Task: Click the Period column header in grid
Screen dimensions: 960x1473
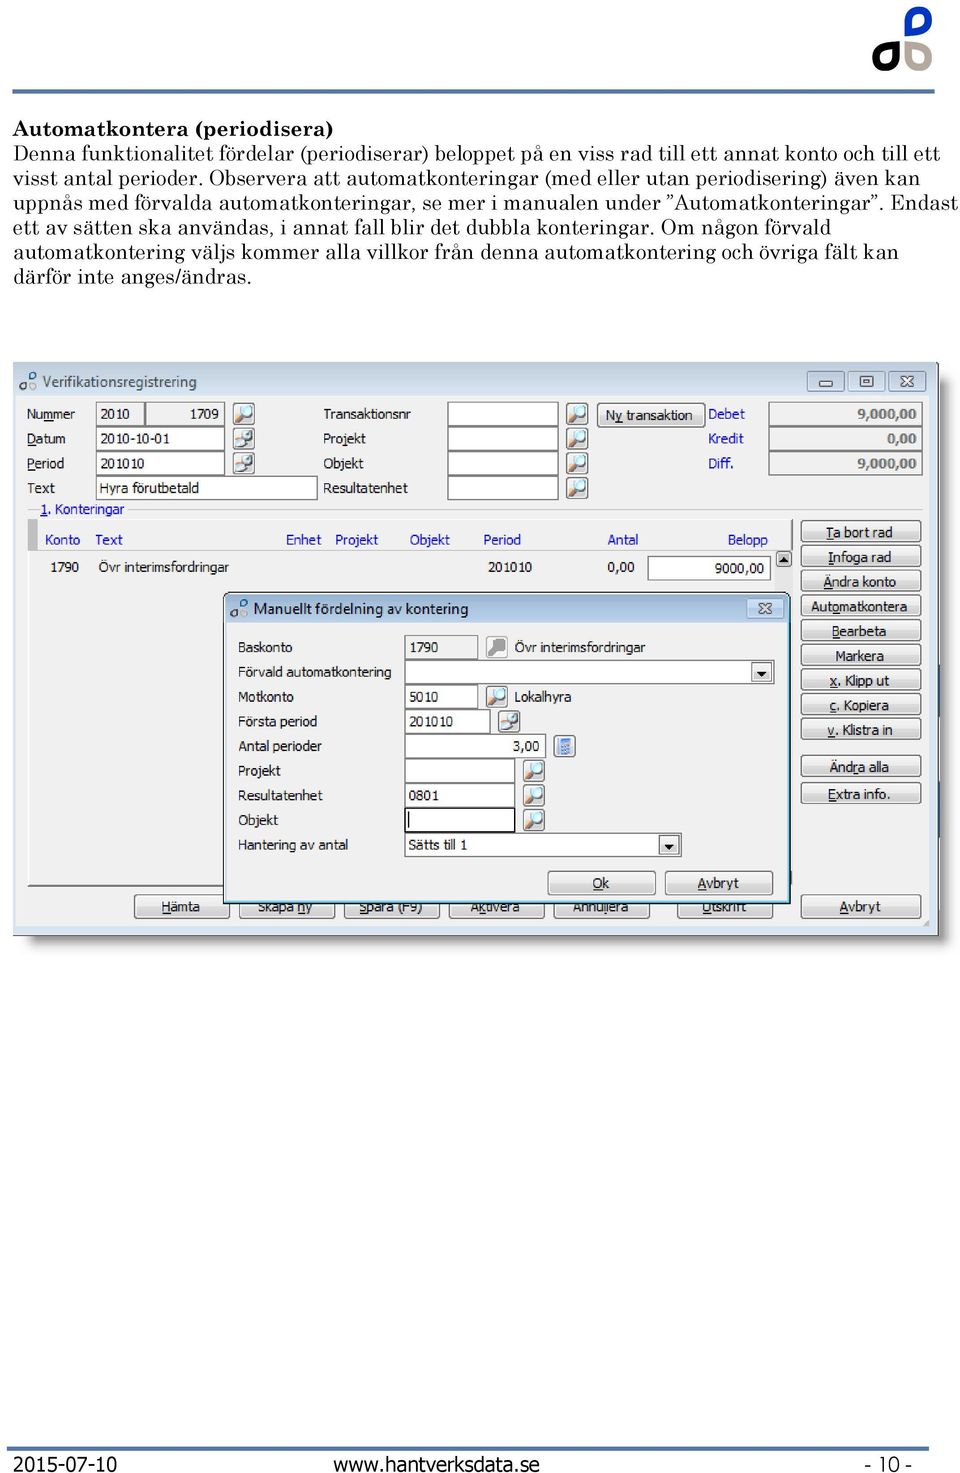Action: point(502,539)
